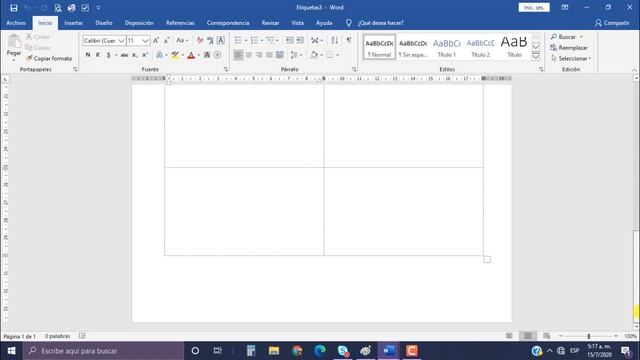Apply the text highlight color
Viewport: 640px width, 360px height.
175,55
